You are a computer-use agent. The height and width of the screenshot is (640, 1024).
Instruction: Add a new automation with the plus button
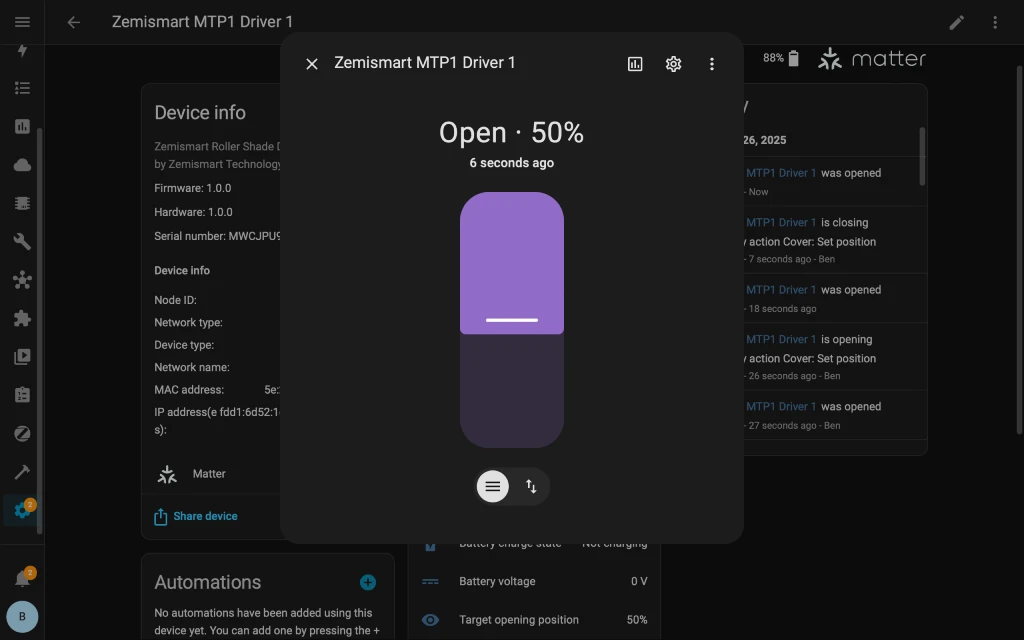367,581
